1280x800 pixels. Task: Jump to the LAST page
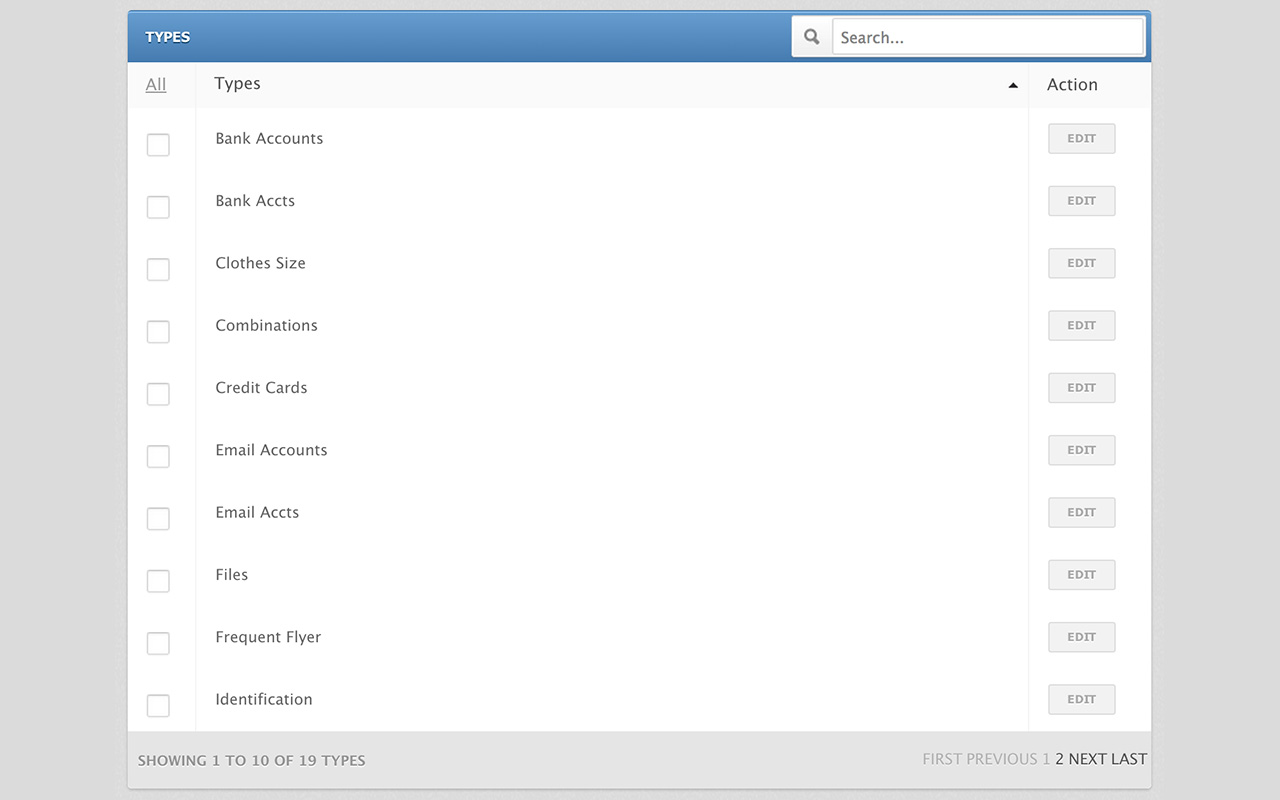(x=1129, y=759)
